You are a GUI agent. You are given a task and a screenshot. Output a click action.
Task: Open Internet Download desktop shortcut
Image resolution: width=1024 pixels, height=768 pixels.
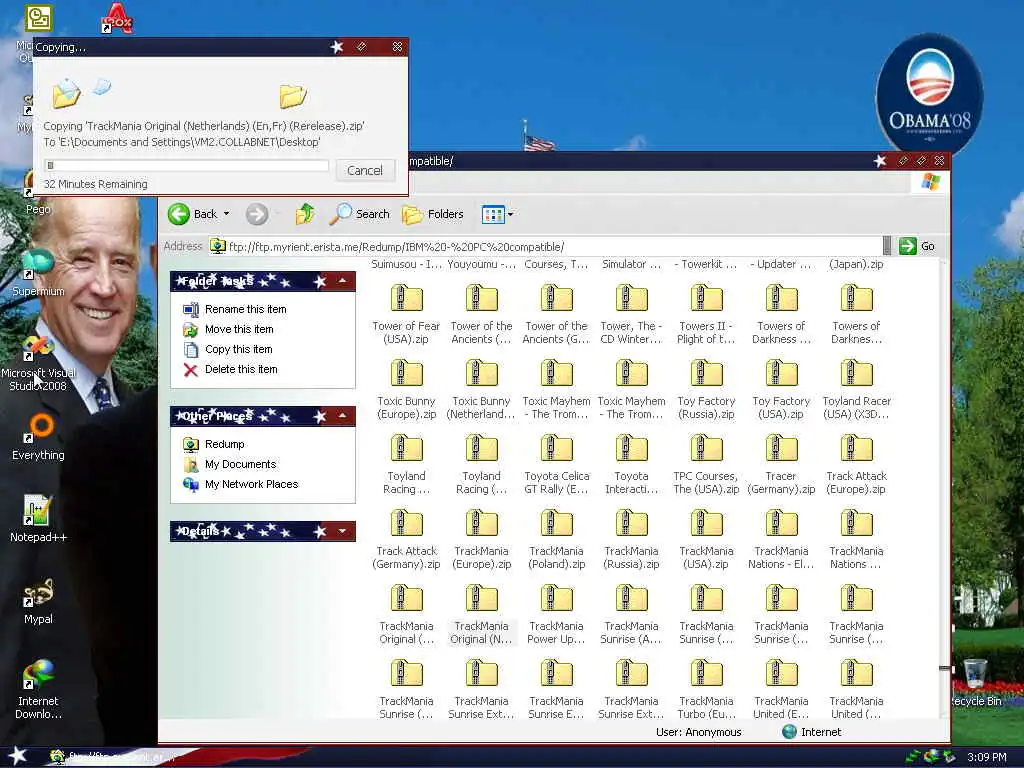pos(38,690)
